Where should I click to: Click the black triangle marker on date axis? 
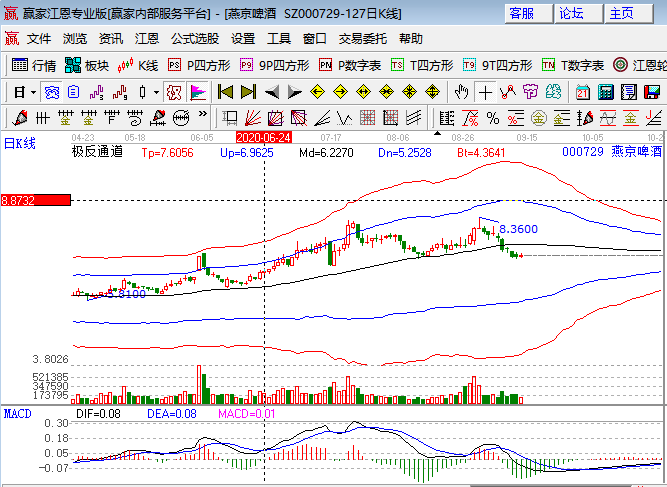(x=437, y=134)
